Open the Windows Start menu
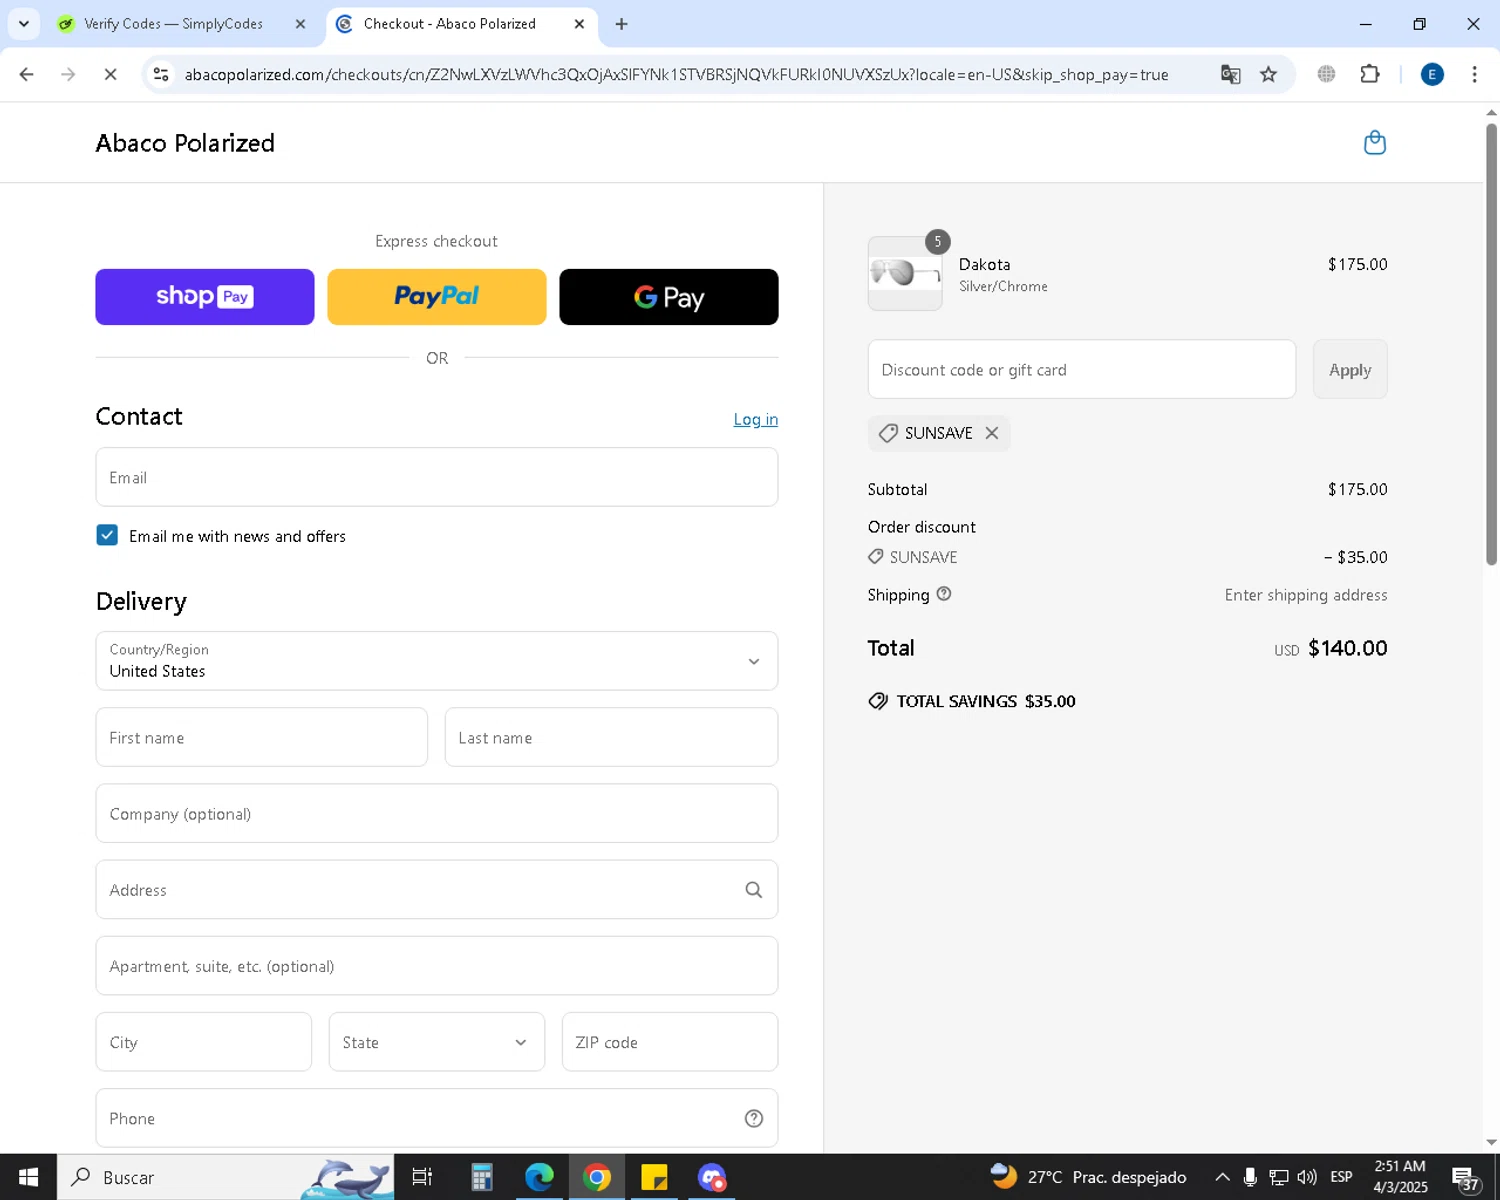This screenshot has height=1200, width=1500. click(x=28, y=1177)
